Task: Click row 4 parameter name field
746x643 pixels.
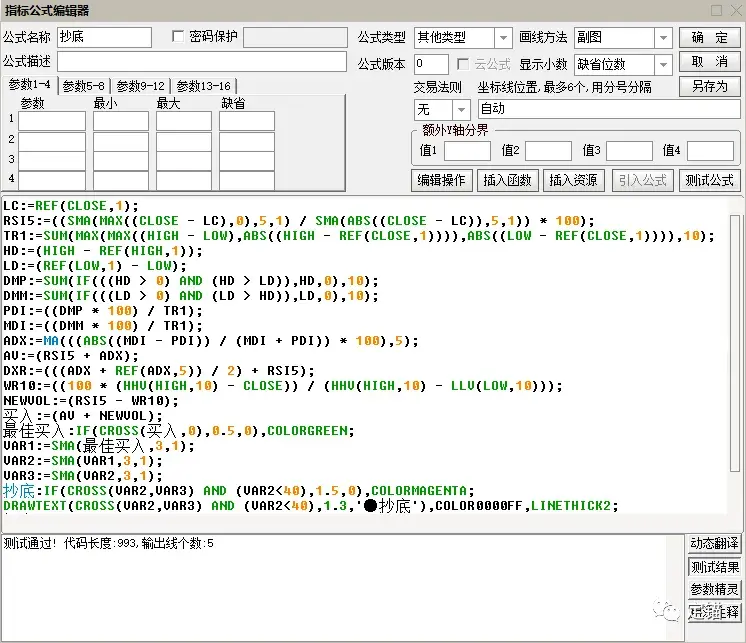Action: point(52,181)
